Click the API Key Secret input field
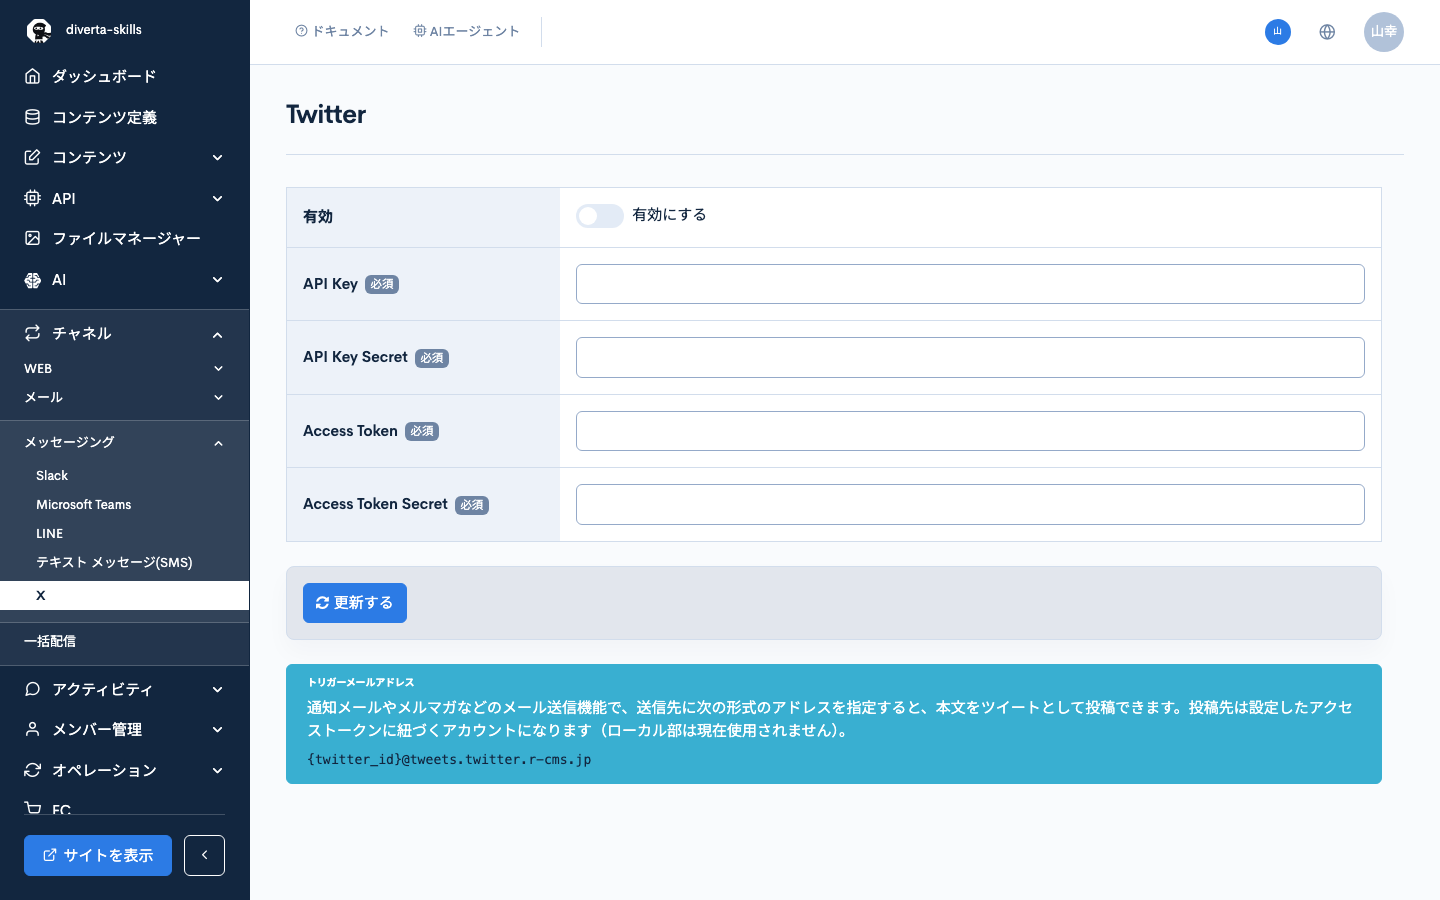1440x900 pixels. pyautogui.click(x=970, y=357)
